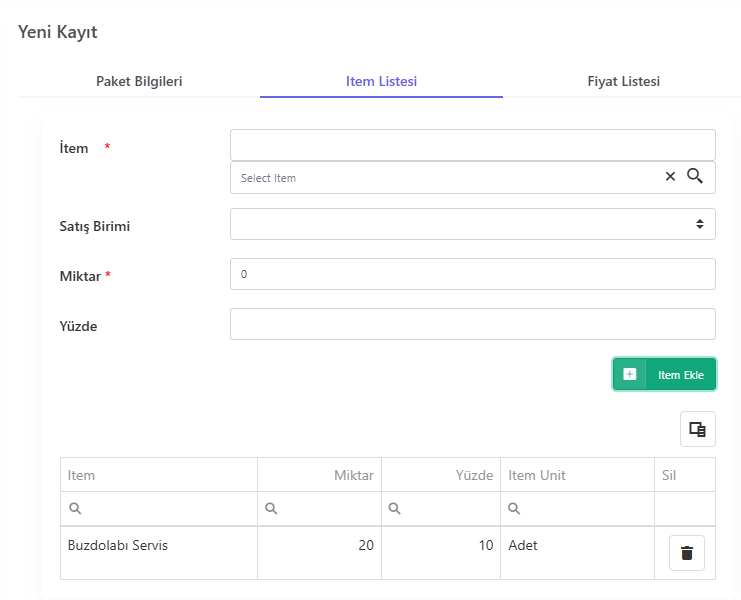Open the Fiyat Listesi tab
This screenshot has width=741, height=600.
coord(623,81)
